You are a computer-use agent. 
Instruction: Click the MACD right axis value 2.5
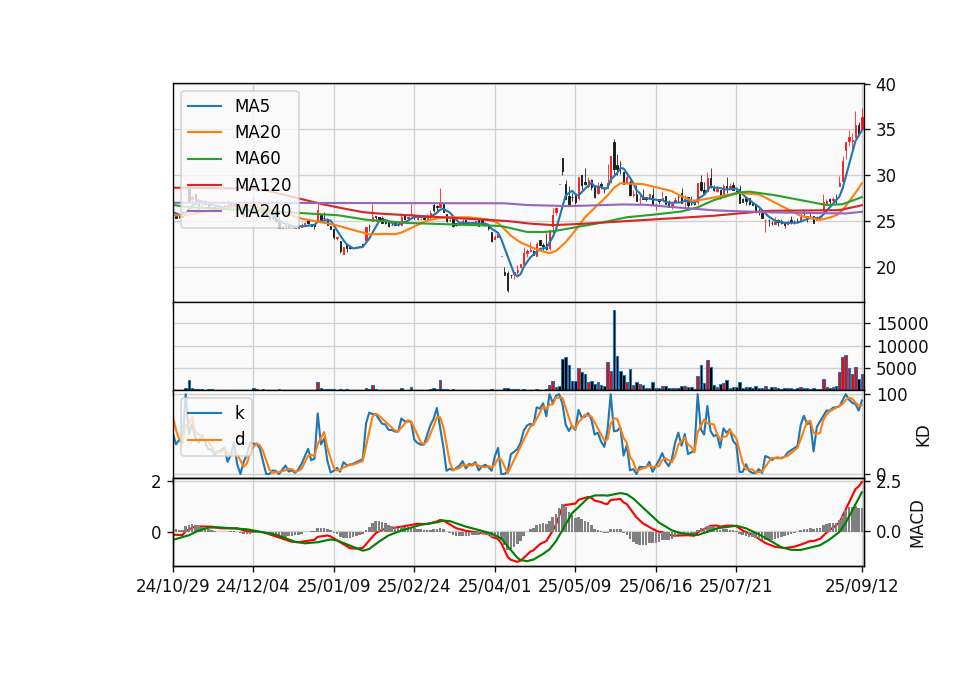[888, 482]
